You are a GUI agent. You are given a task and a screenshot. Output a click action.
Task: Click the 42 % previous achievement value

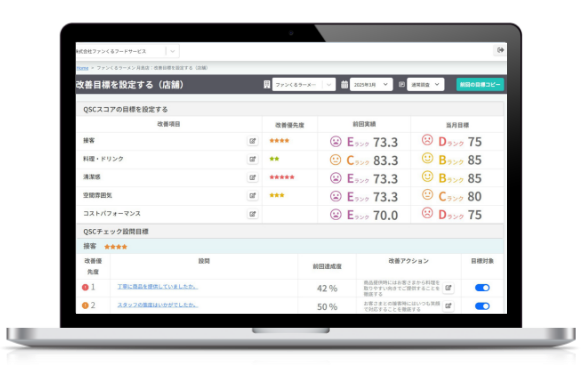[327, 288]
